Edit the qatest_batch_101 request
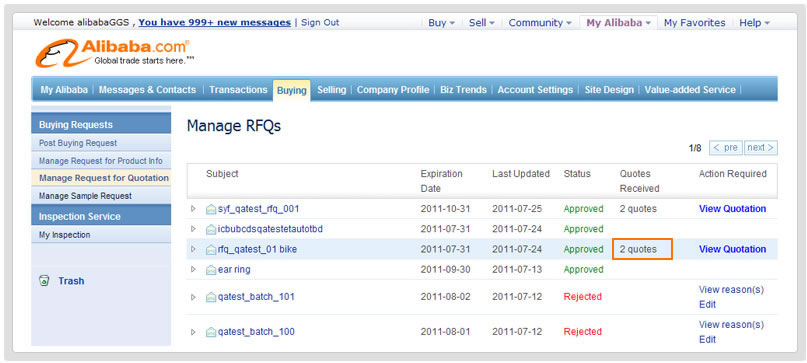The width and height of the screenshot is (807, 363). (x=707, y=304)
